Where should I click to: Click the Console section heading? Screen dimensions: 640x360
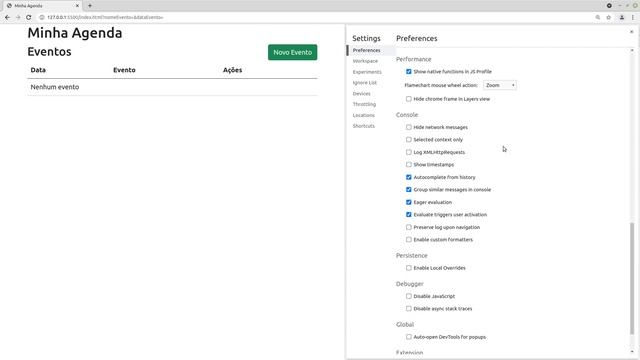point(407,115)
